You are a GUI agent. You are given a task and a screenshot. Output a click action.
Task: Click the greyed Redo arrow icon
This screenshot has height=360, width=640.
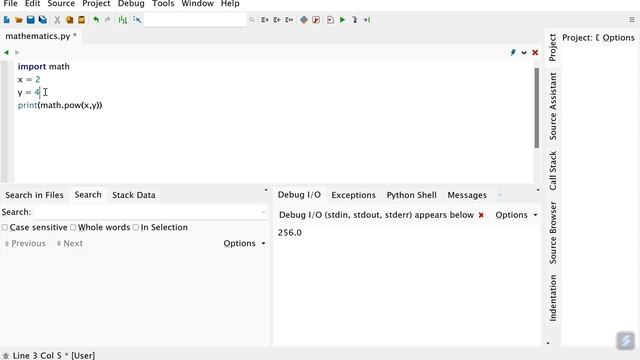point(107,20)
